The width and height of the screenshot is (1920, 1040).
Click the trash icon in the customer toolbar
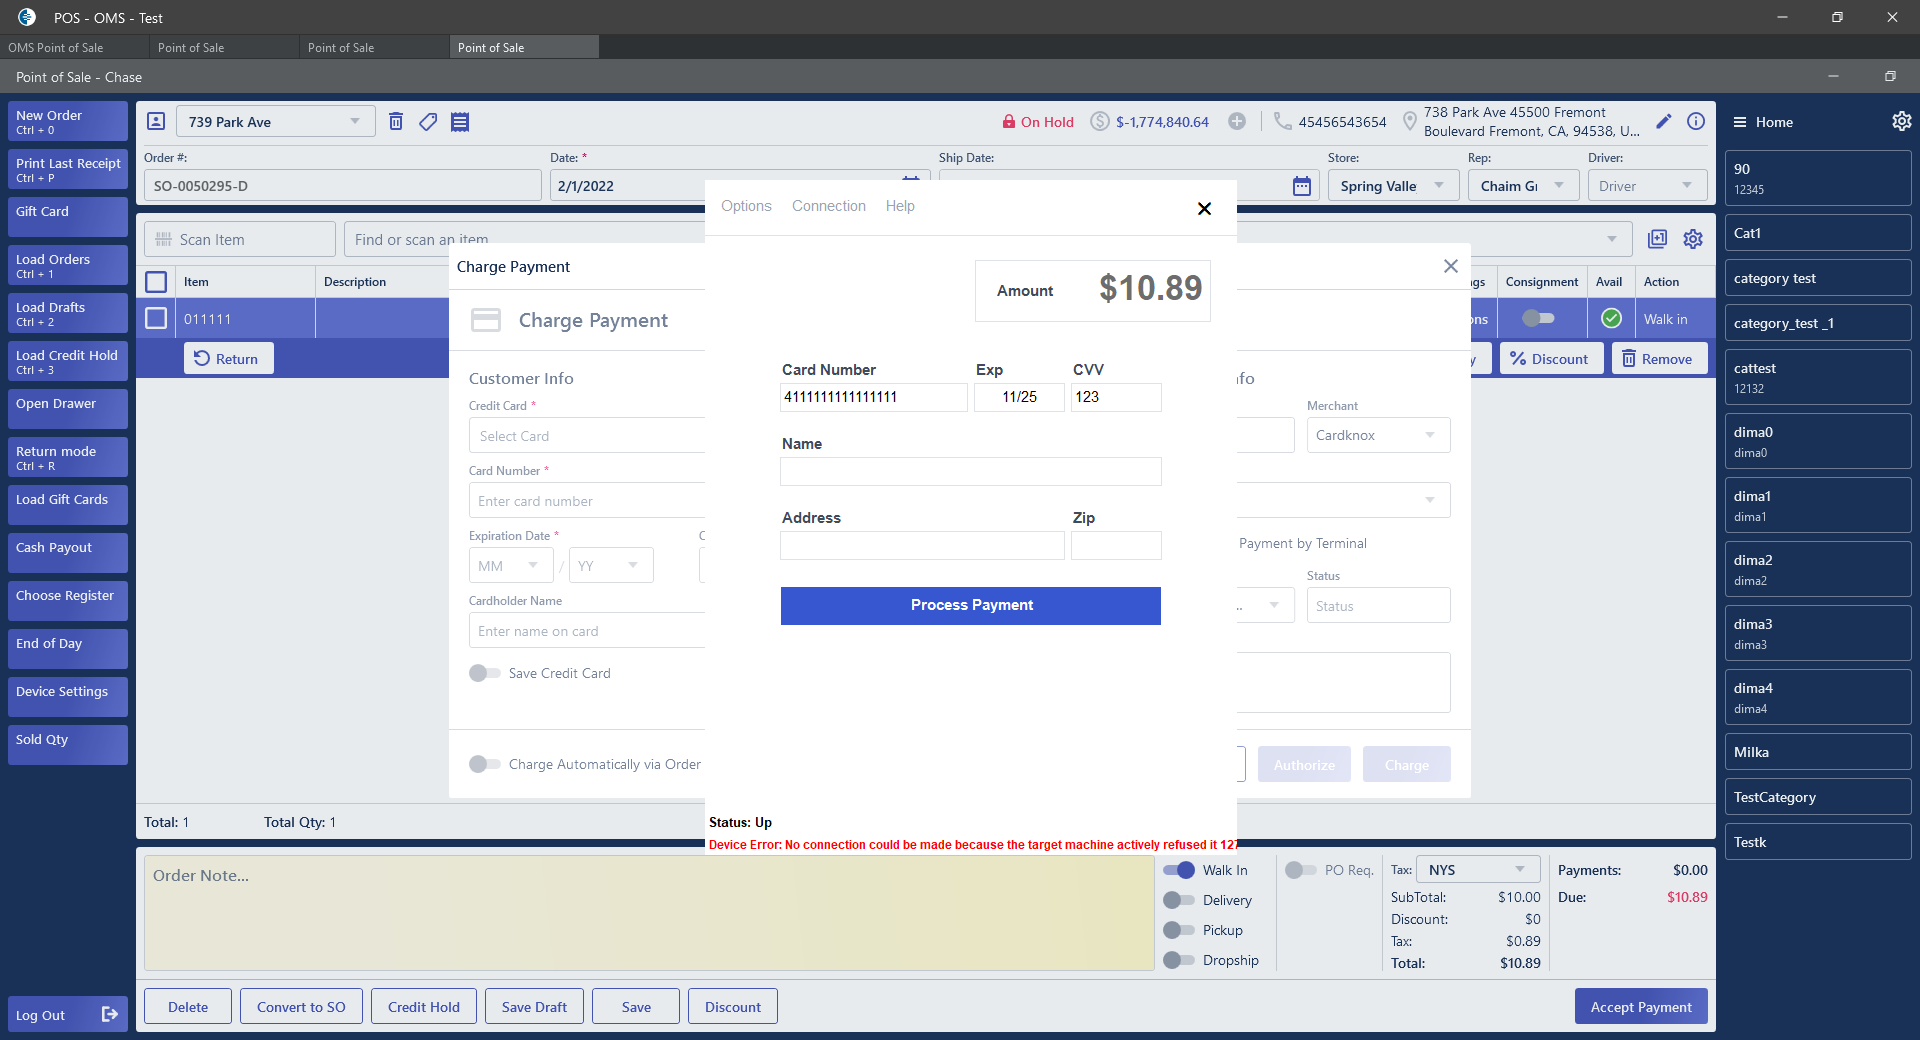(x=396, y=121)
